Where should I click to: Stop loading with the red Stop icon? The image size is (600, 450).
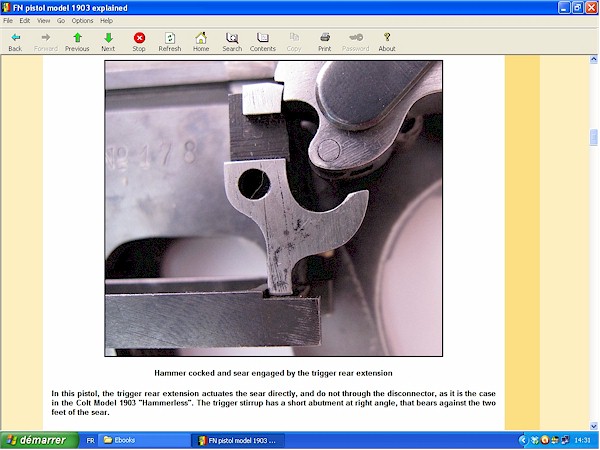[139, 42]
